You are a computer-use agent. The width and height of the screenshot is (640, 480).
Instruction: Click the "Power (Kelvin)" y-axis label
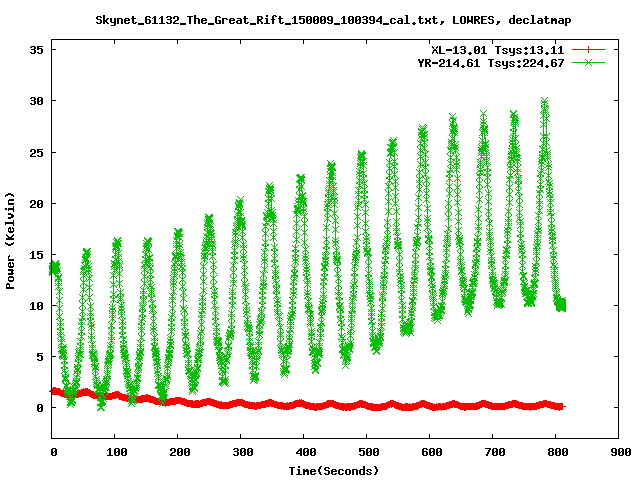pos(11,241)
